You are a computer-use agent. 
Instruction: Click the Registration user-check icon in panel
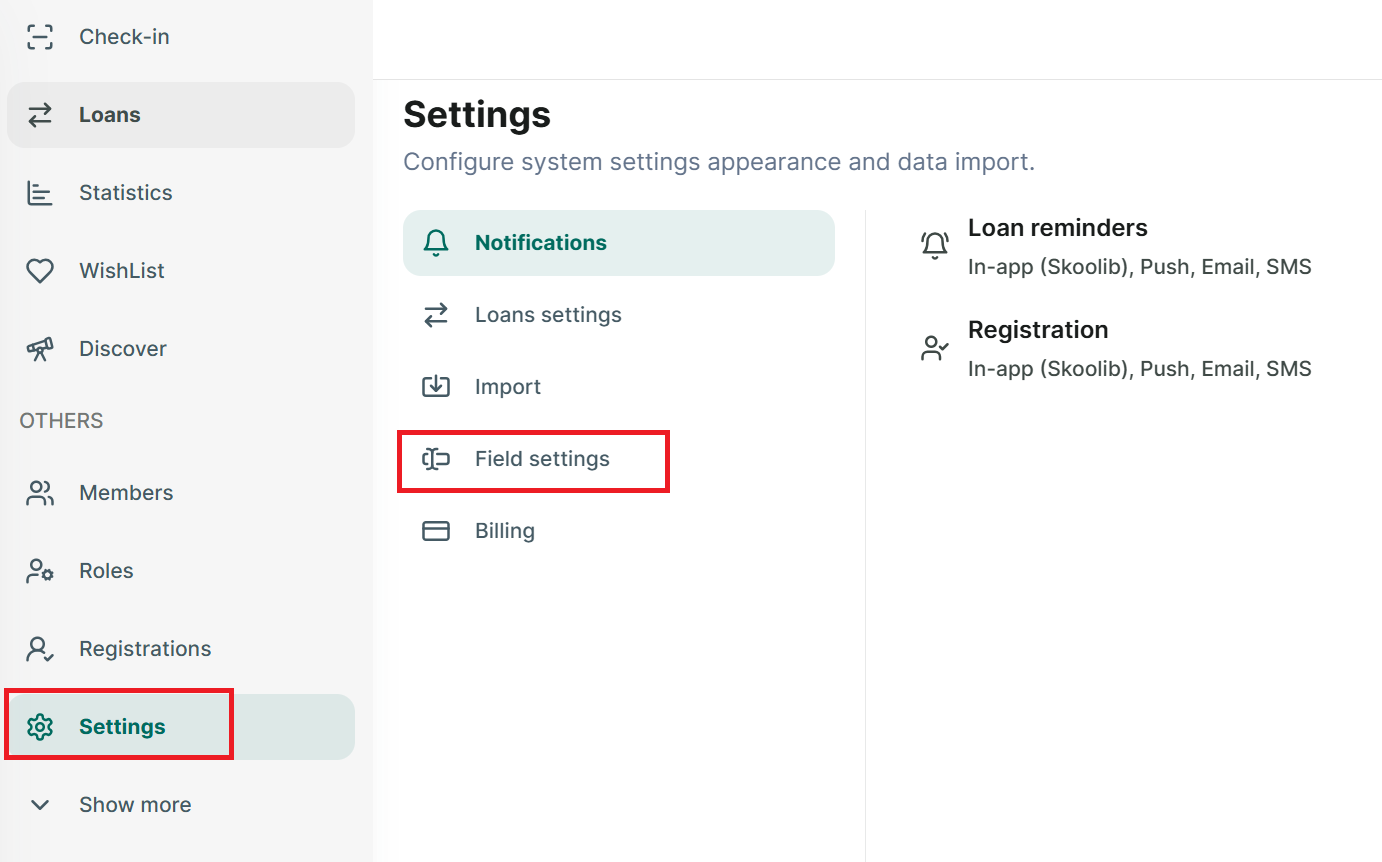pos(935,348)
